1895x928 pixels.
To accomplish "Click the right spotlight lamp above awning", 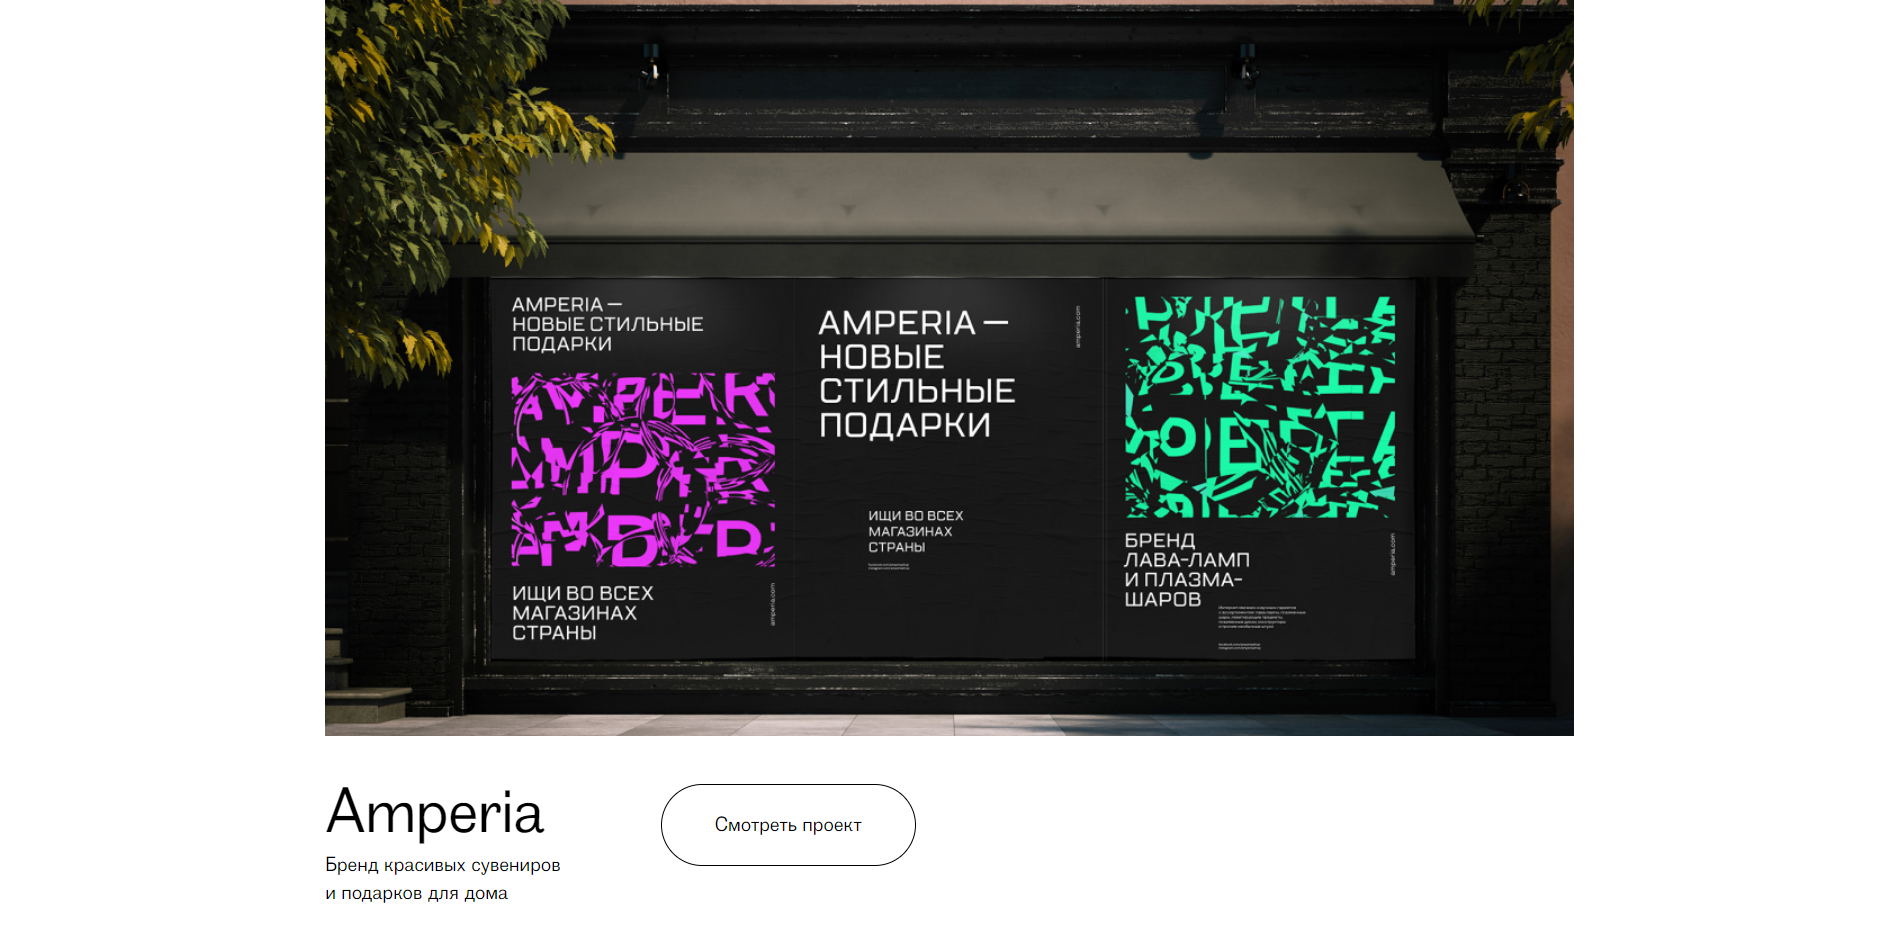I will point(1246,62).
